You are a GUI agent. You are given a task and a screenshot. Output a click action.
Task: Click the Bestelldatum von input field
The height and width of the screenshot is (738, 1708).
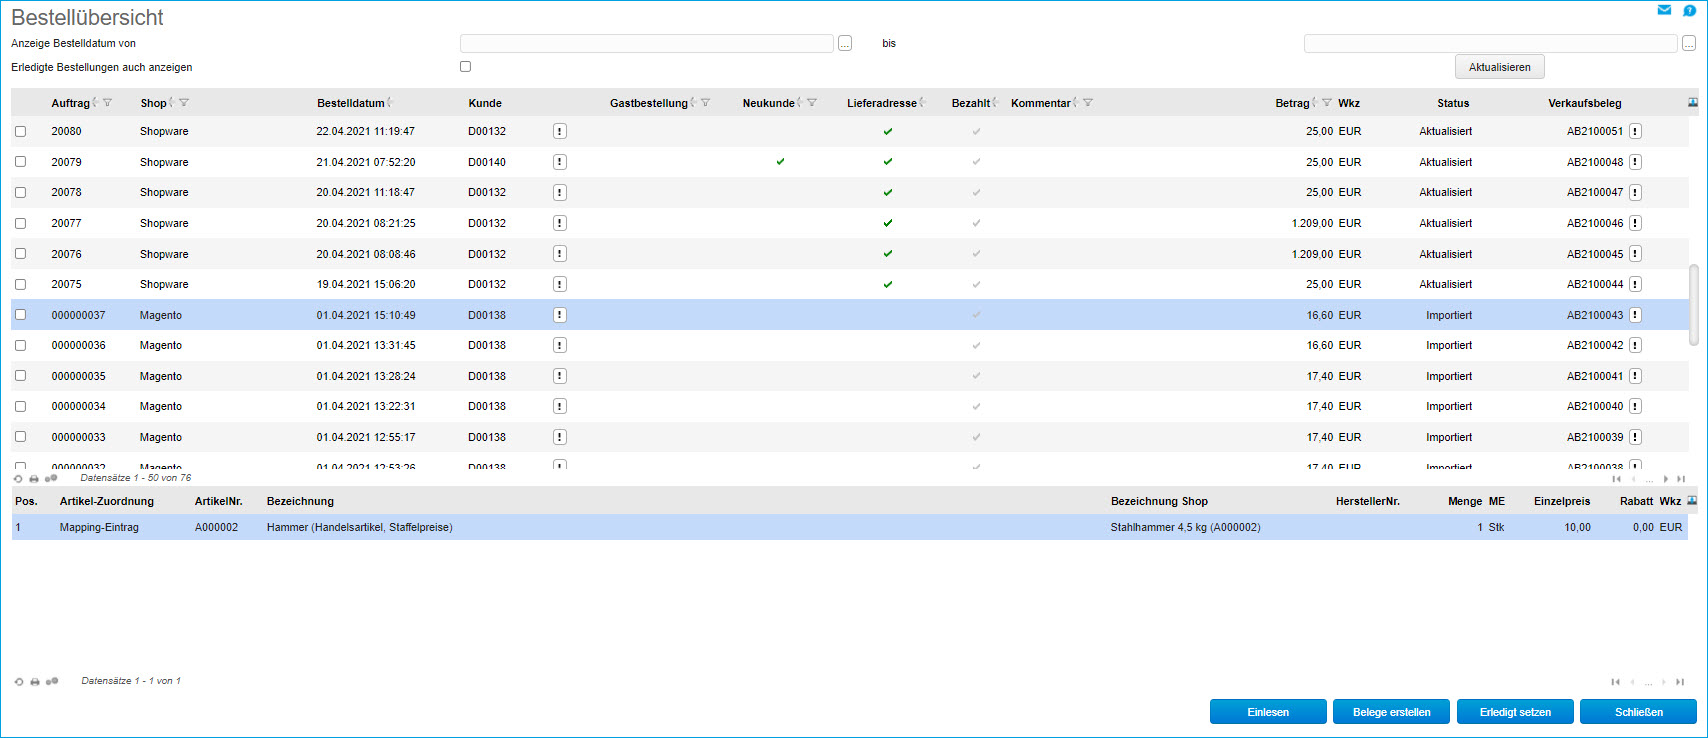[x=647, y=44]
